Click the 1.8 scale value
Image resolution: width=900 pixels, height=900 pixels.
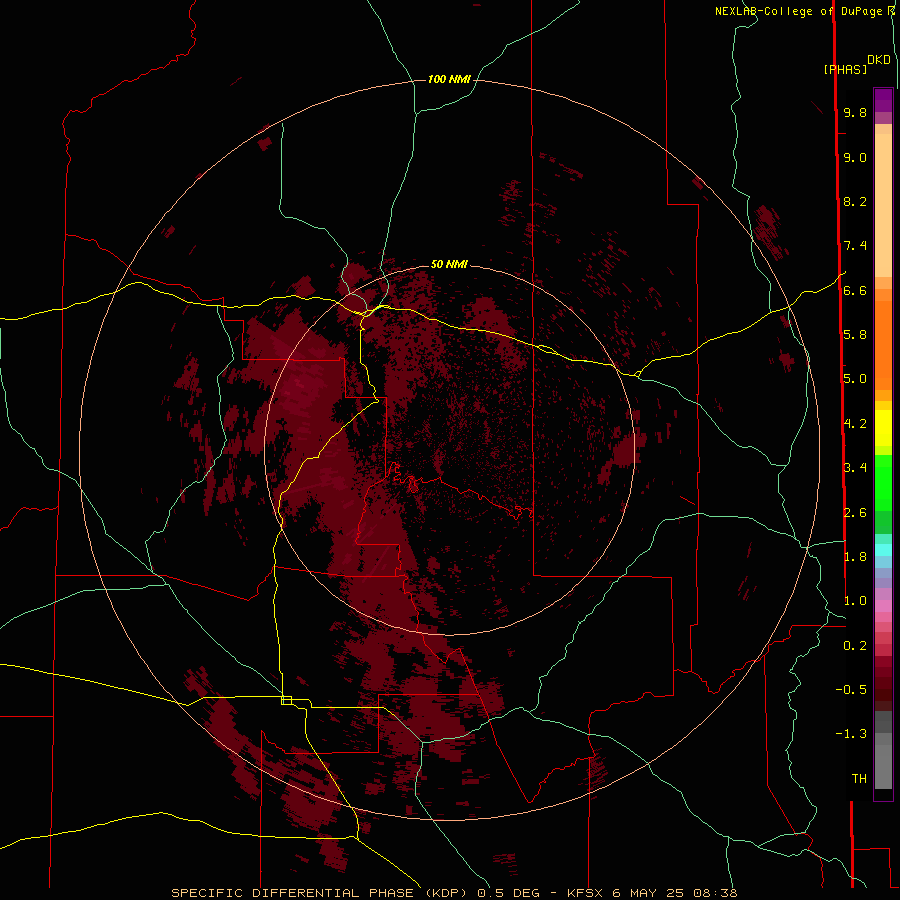(855, 557)
